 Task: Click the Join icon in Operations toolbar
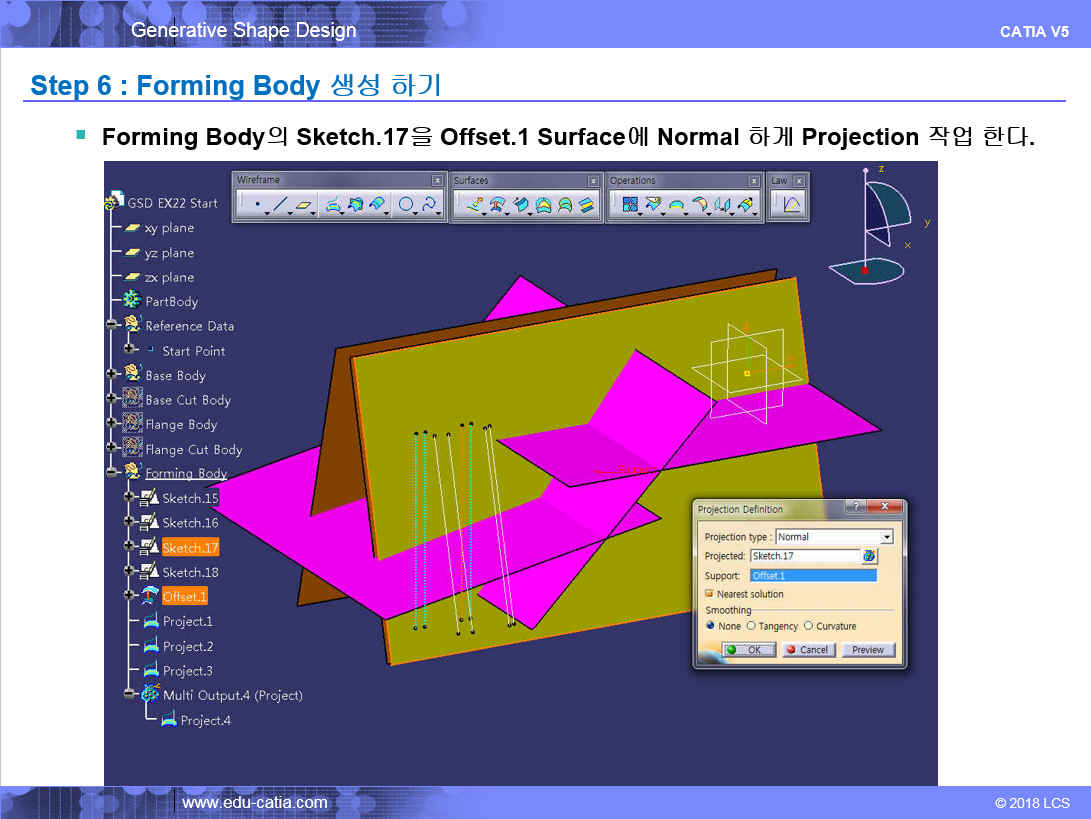point(630,205)
